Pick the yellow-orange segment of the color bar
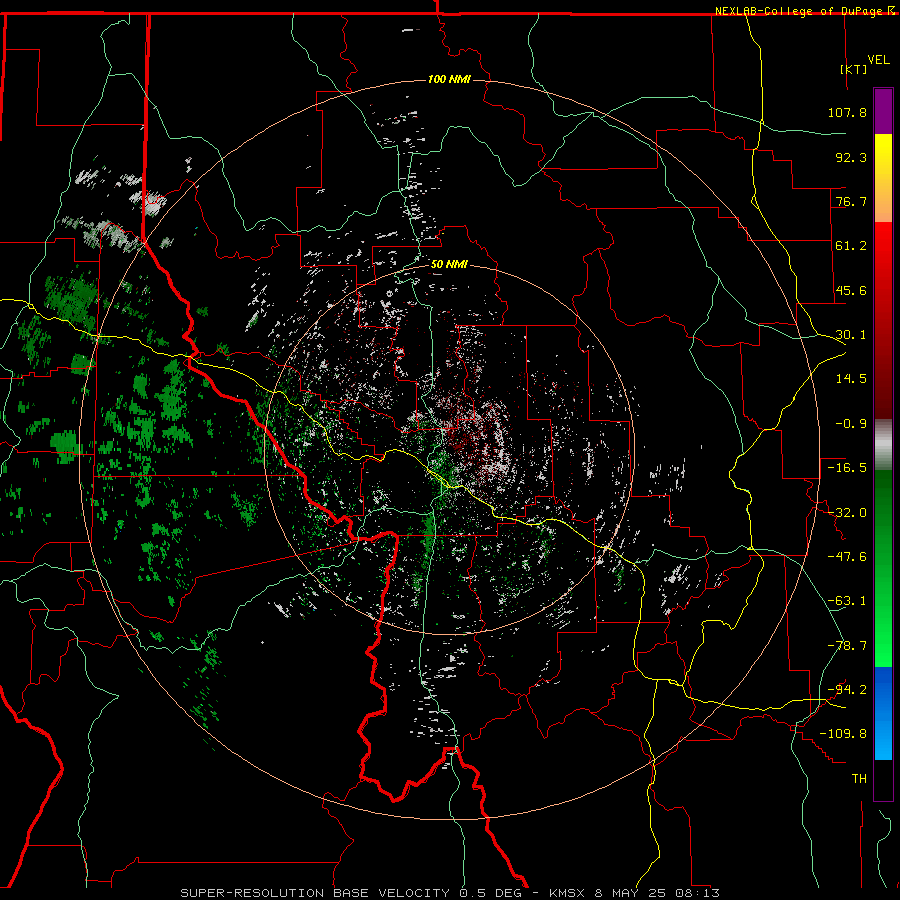This screenshot has height=900, width=900. pos(883,178)
